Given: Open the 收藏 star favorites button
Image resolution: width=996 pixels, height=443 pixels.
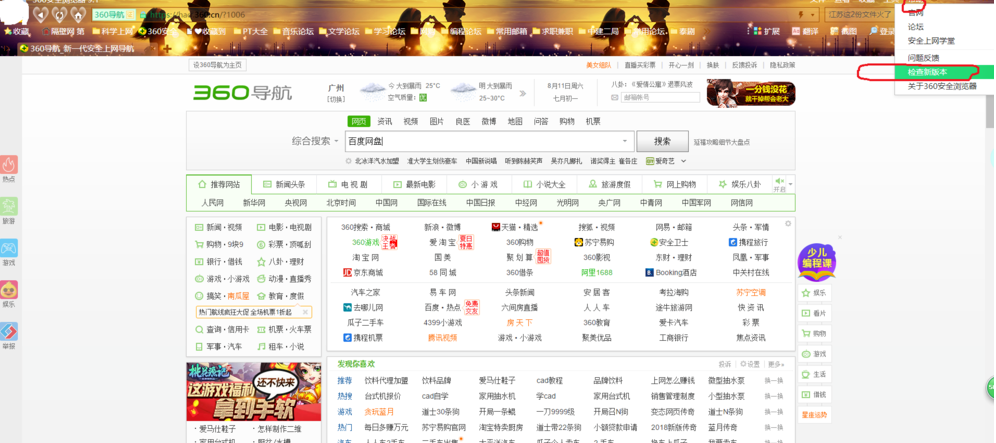Looking at the screenshot, I should click(x=17, y=31).
